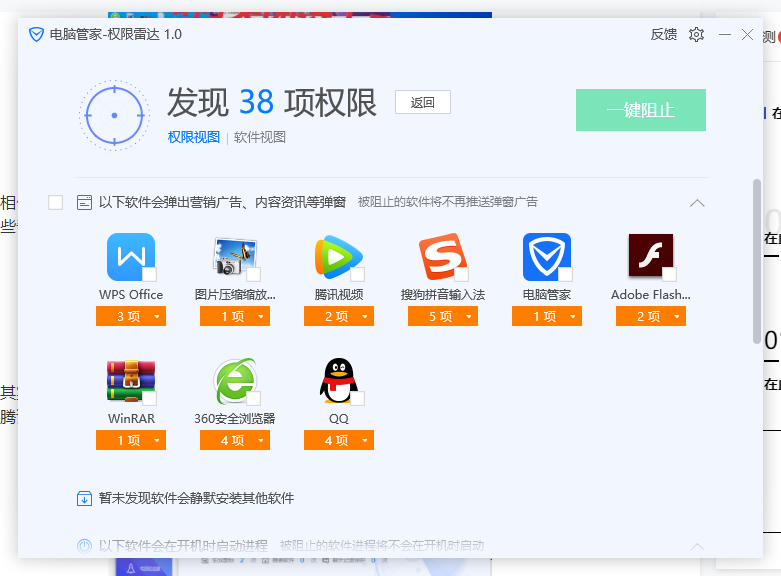Click the 以下软件会弹出营销广告 heading
Screen dimensions: 781x576
tap(222, 202)
